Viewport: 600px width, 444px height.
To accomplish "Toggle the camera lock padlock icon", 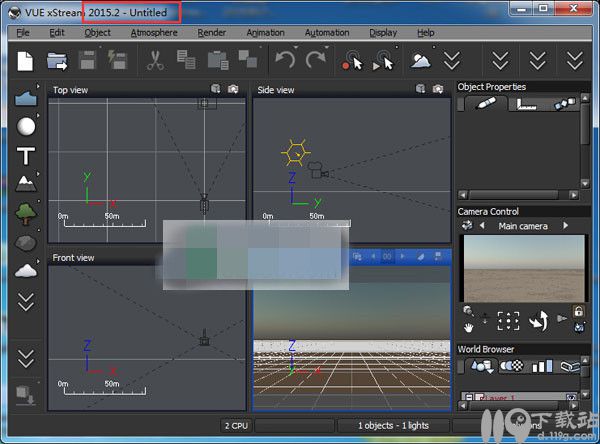I will point(579,311).
